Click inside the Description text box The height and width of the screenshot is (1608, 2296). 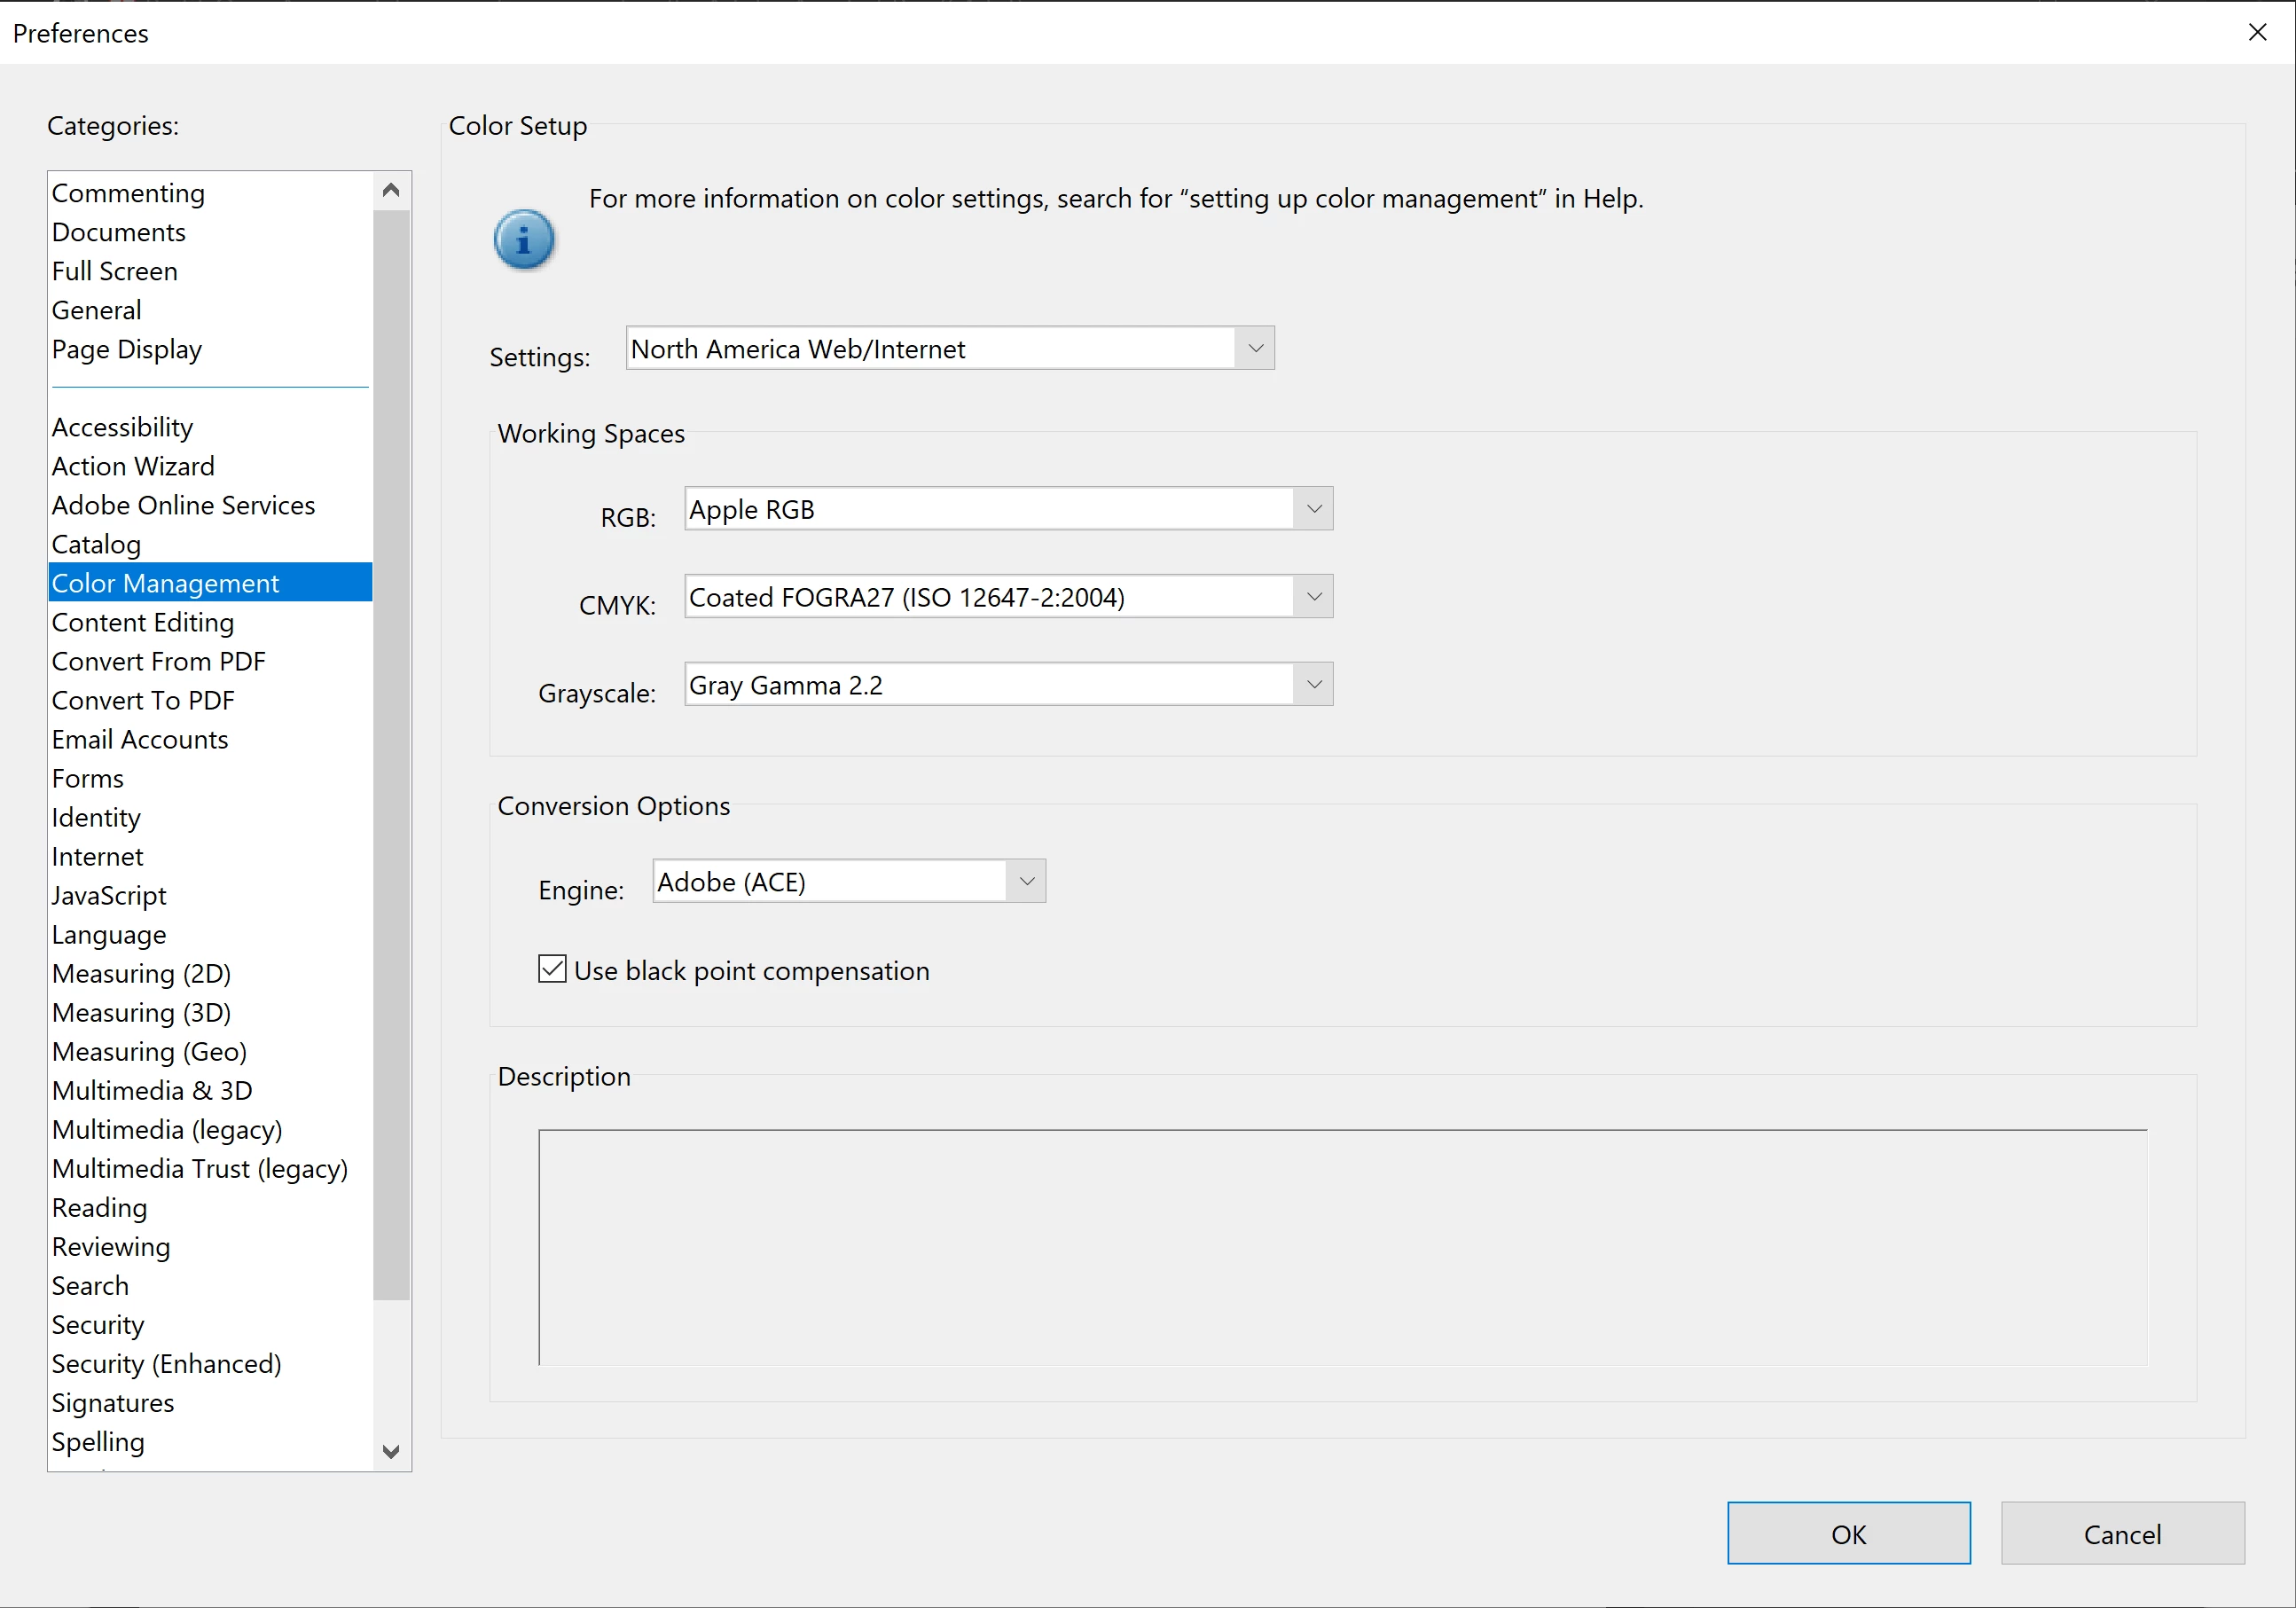coord(1342,1247)
